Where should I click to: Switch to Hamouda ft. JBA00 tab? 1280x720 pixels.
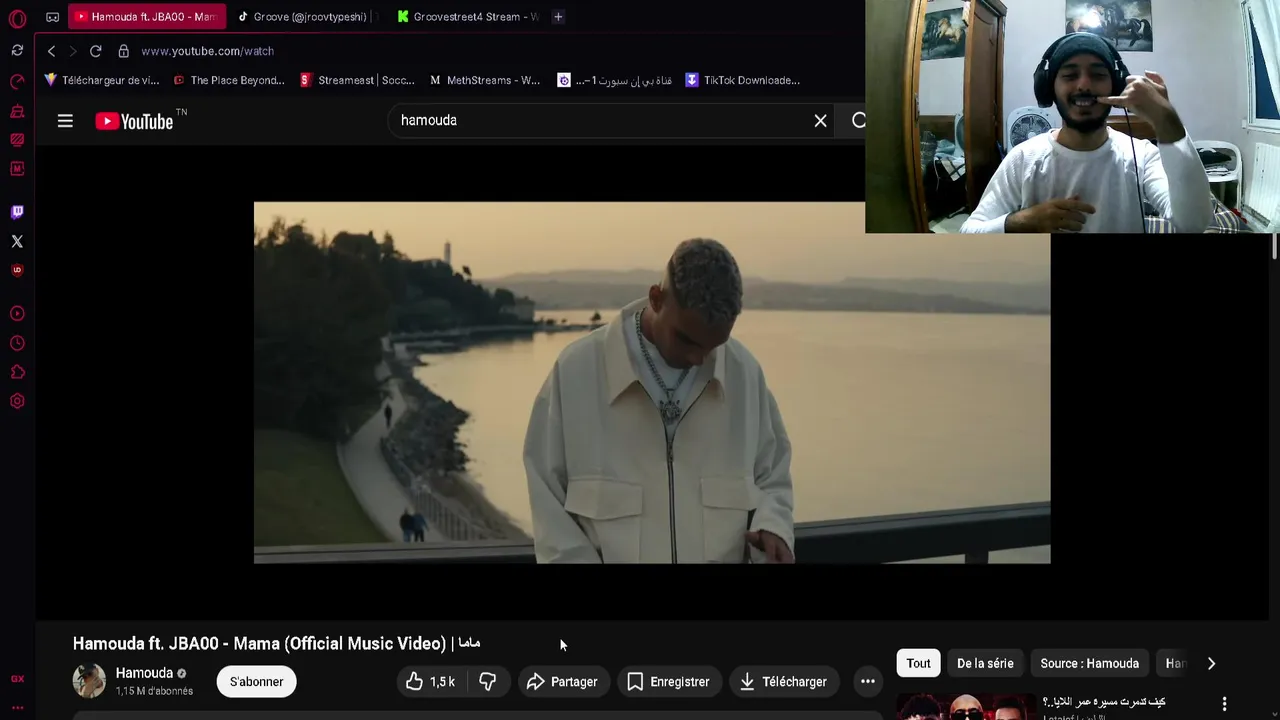coord(147,16)
